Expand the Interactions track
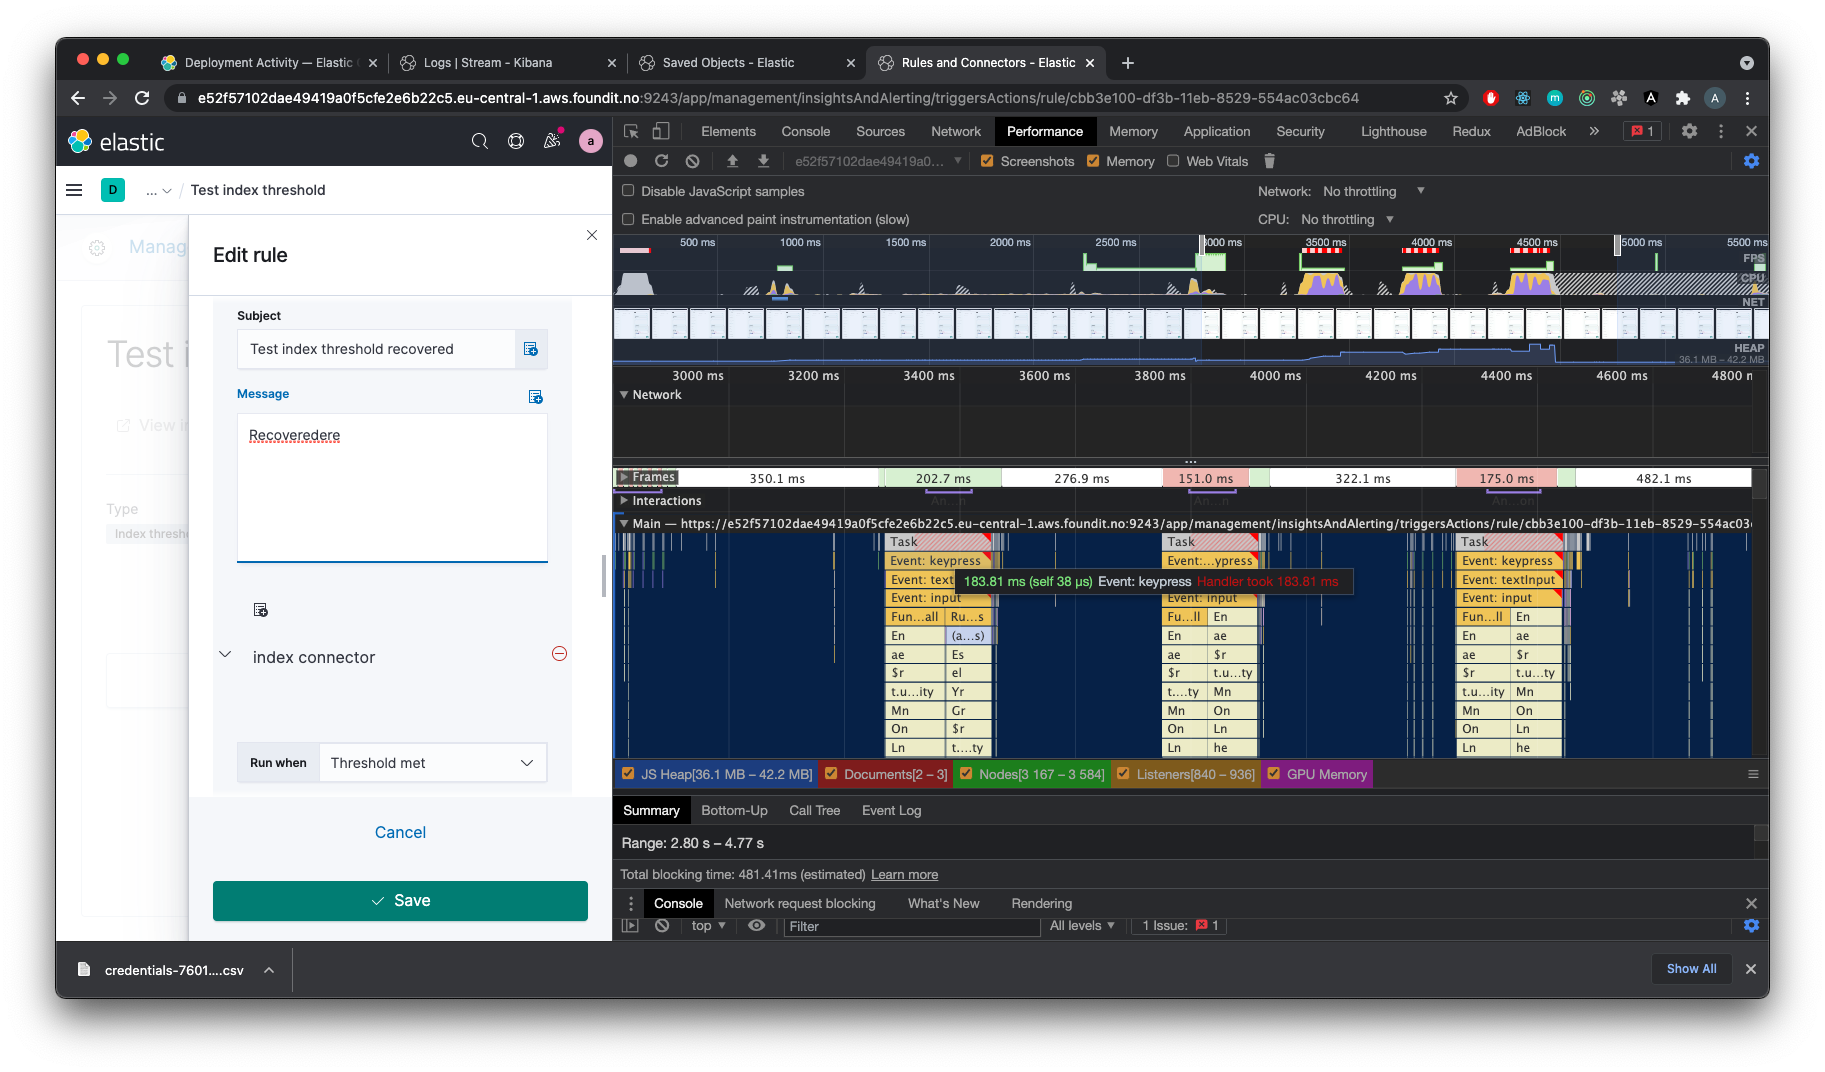1825x1072 pixels. click(x=624, y=501)
